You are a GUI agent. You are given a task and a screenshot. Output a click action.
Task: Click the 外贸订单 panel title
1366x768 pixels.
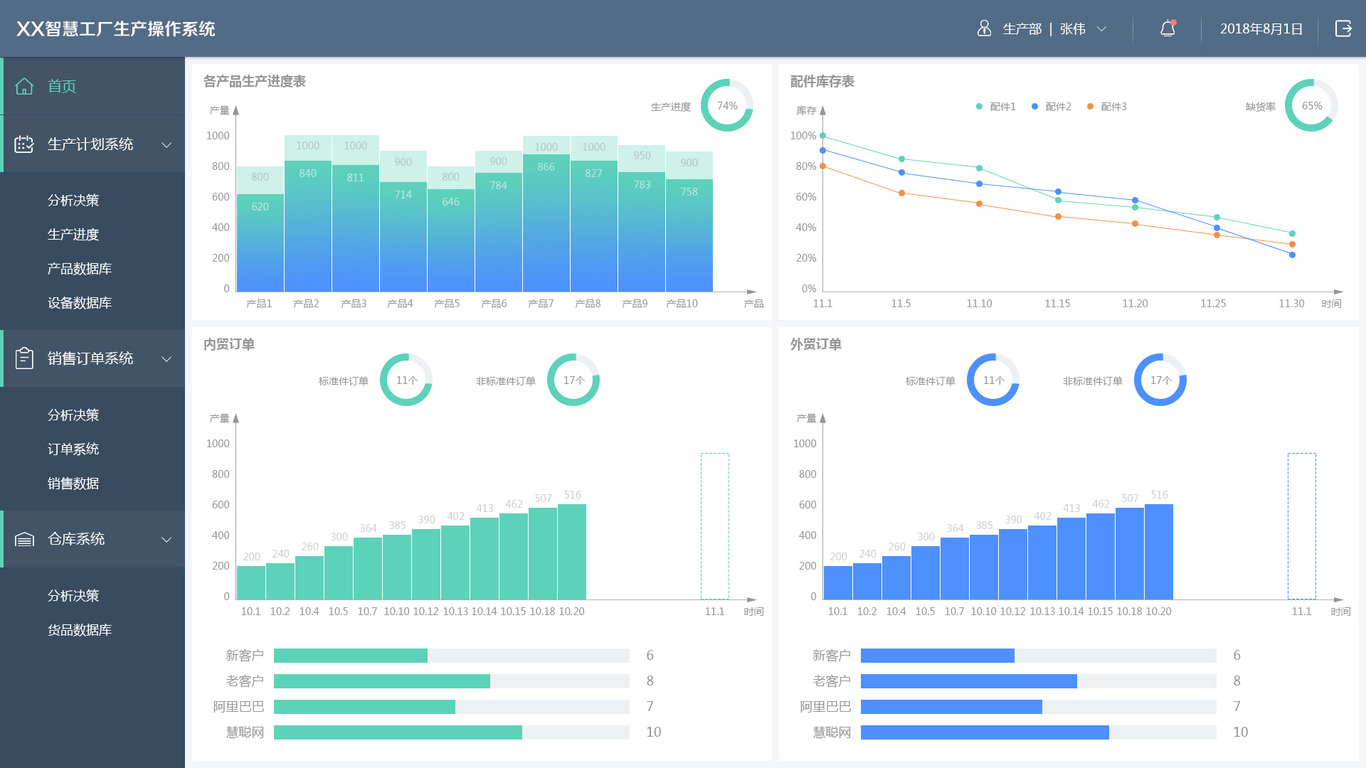pyautogui.click(x=816, y=344)
